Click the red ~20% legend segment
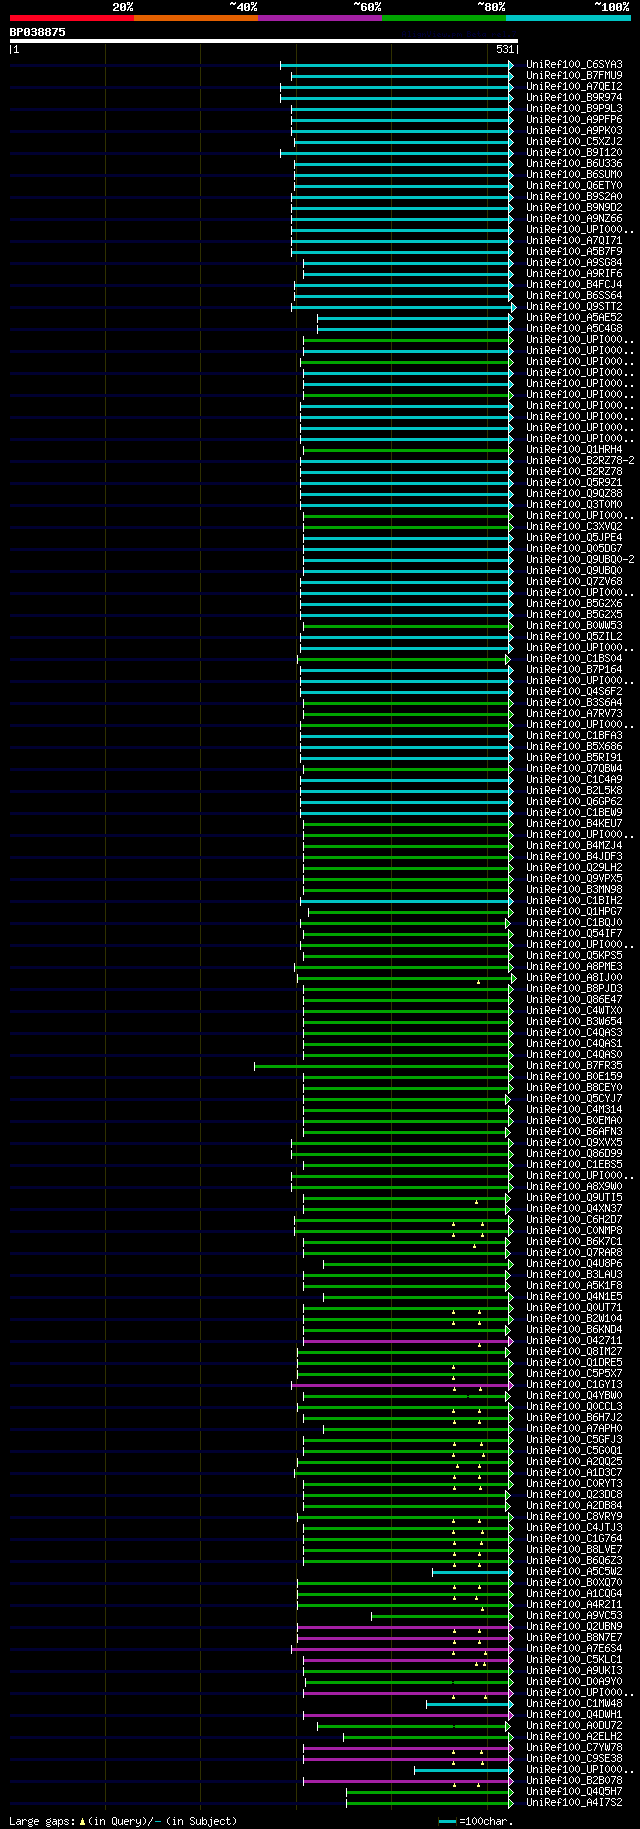 click(x=71, y=18)
